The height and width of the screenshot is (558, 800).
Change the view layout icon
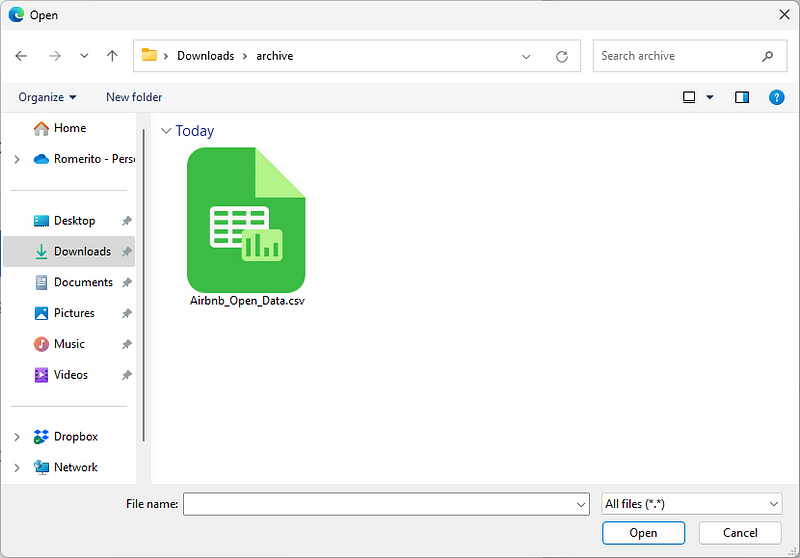pos(689,97)
